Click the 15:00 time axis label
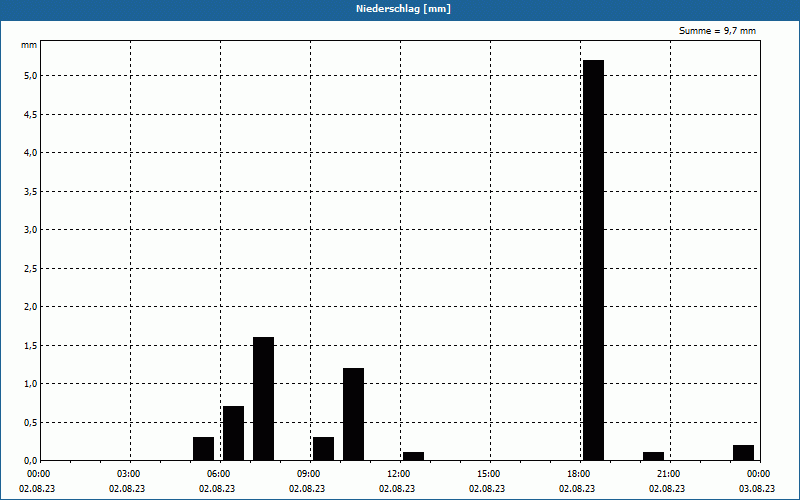Image resolution: width=800 pixels, height=500 pixels. 489,474
